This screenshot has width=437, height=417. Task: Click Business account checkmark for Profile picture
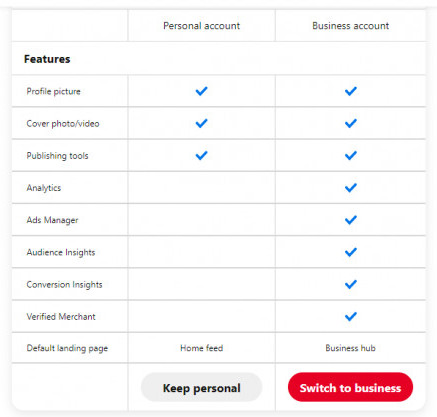[x=351, y=91]
